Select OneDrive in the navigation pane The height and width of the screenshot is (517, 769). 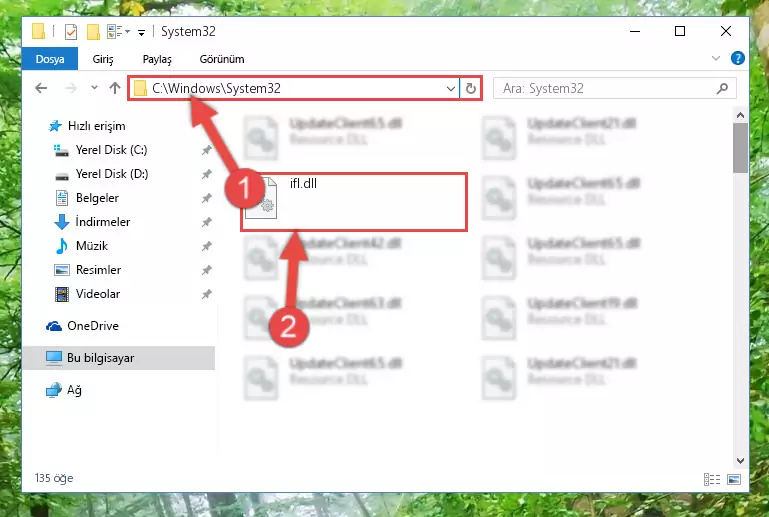(x=93, y=326)
